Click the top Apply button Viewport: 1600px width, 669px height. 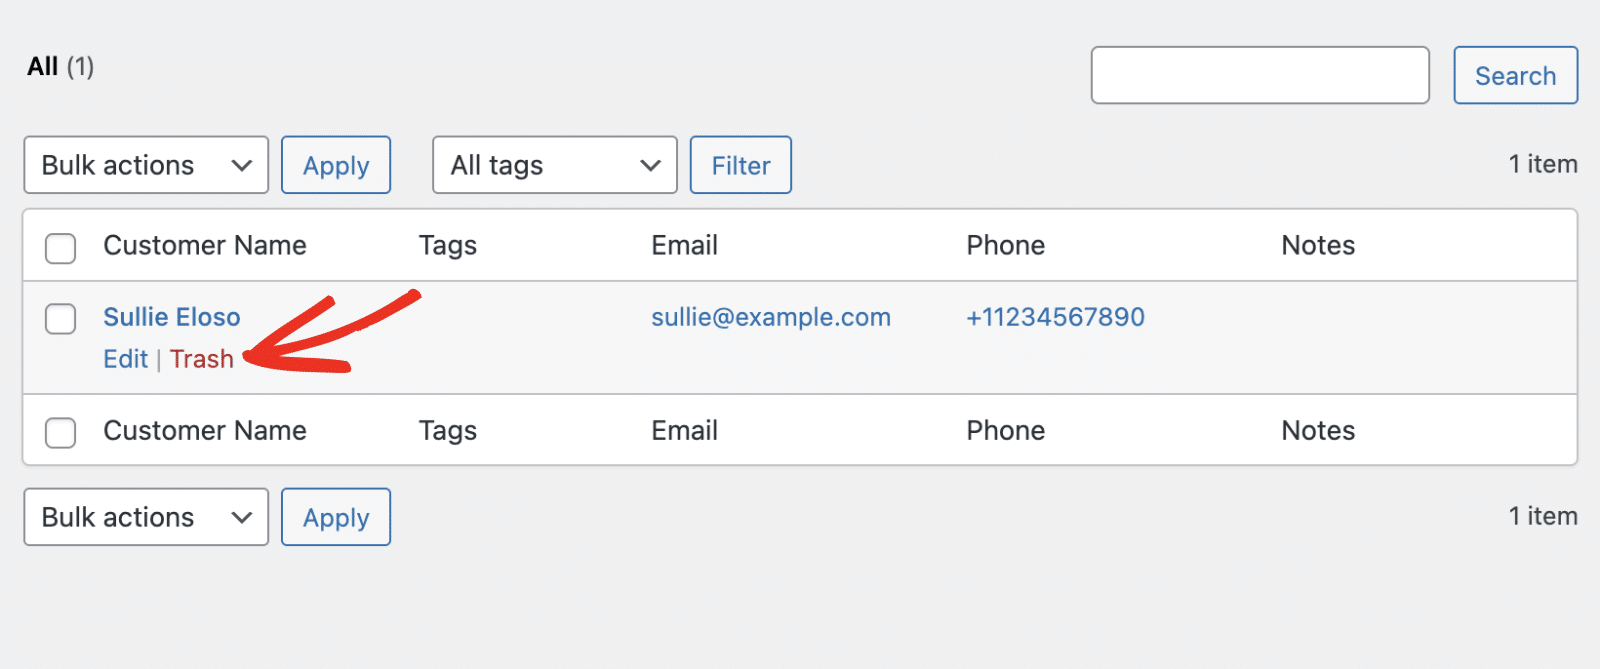[336, 165]
